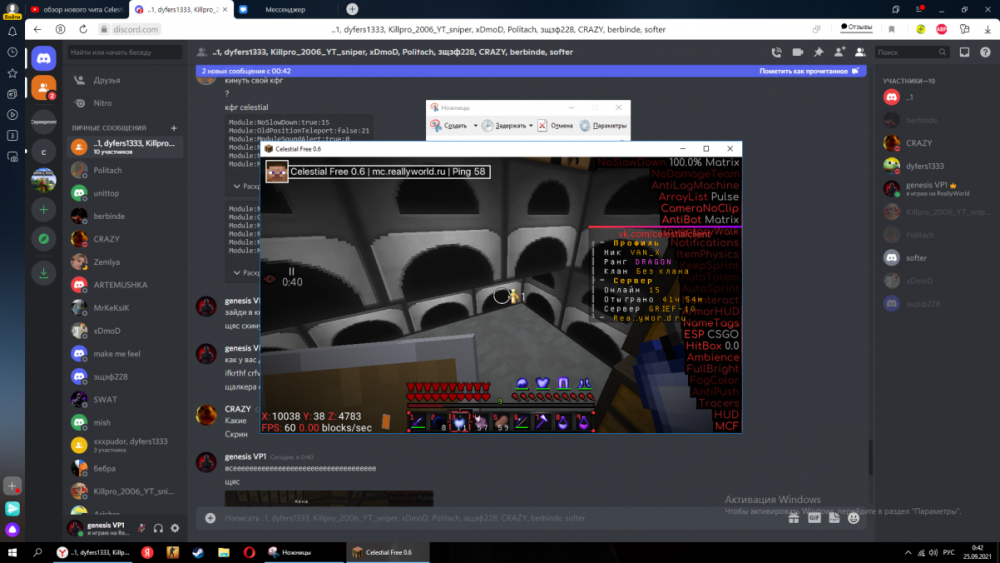Open Opera from the taskbar

(x=249, y=552)
